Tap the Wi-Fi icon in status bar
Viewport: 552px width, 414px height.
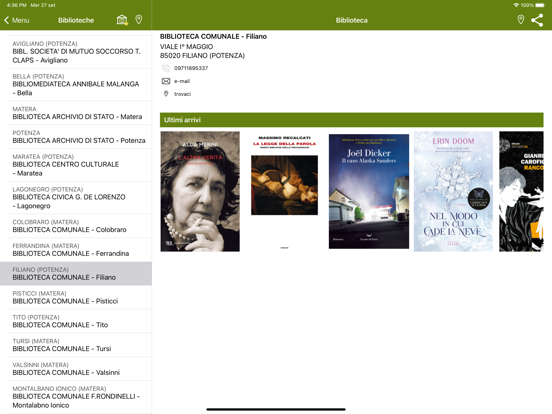[x=516, y=5]
